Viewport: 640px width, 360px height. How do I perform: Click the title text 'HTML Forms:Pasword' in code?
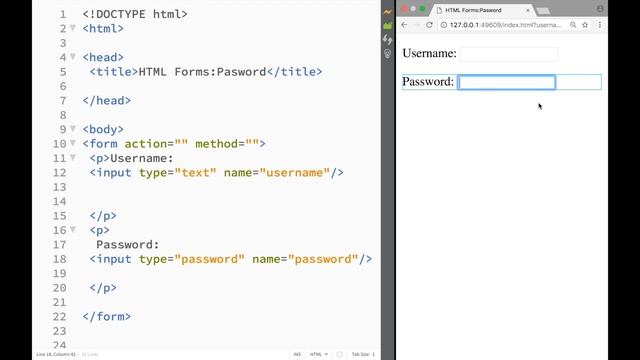coord(202,72)
